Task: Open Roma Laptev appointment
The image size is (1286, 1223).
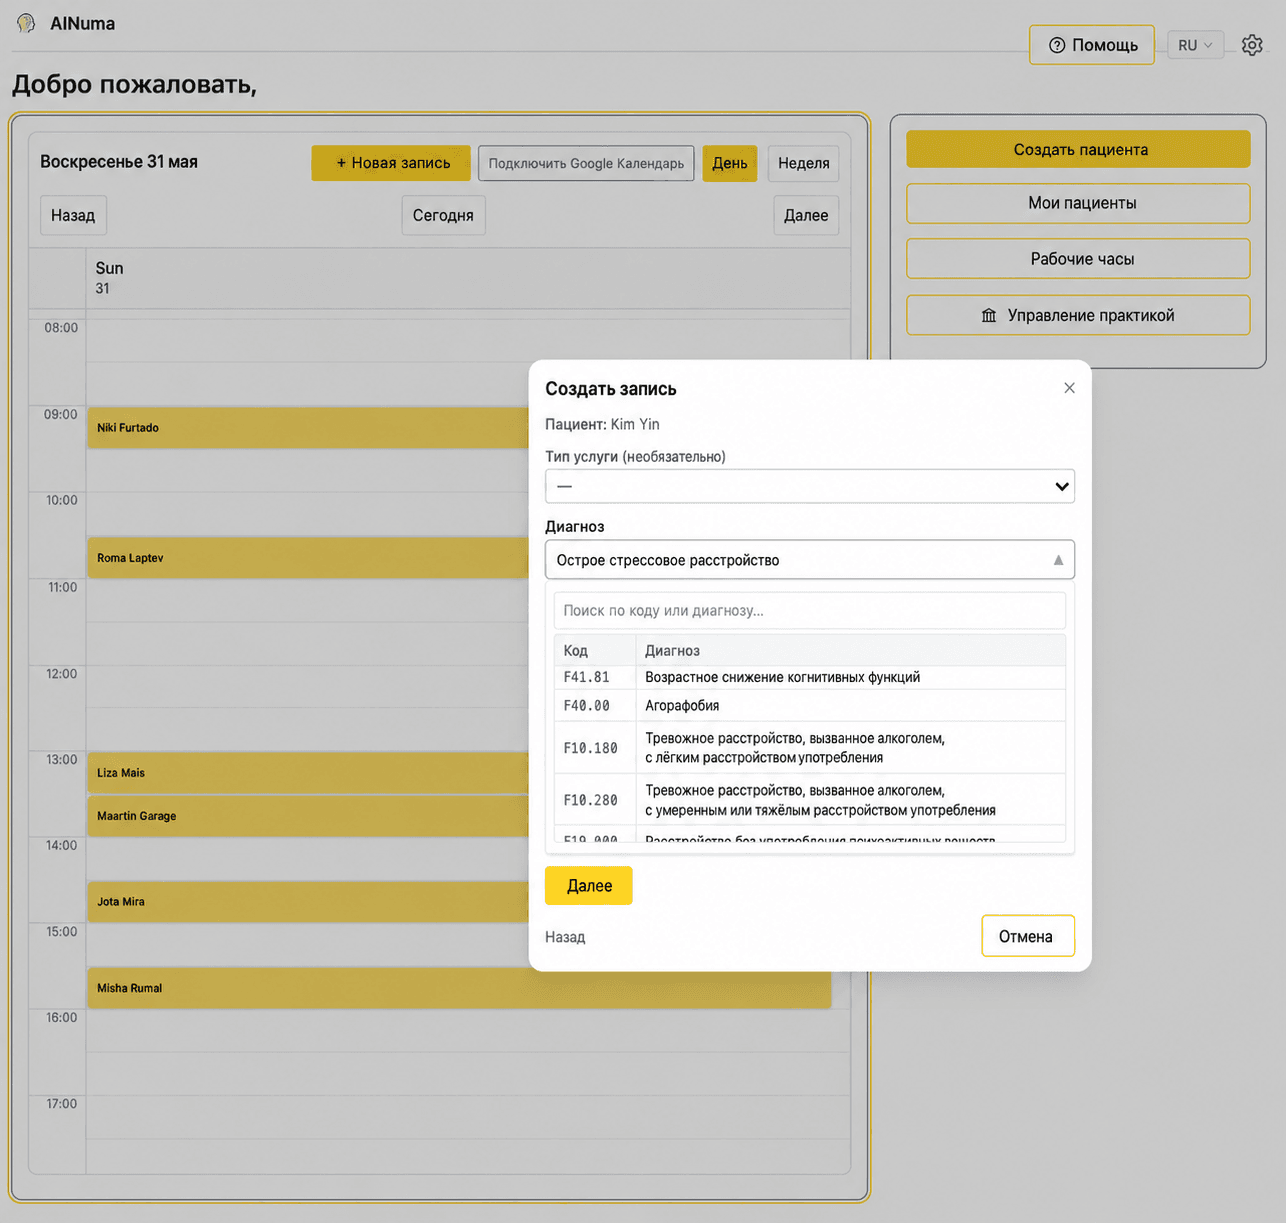Action: [308, 558]
